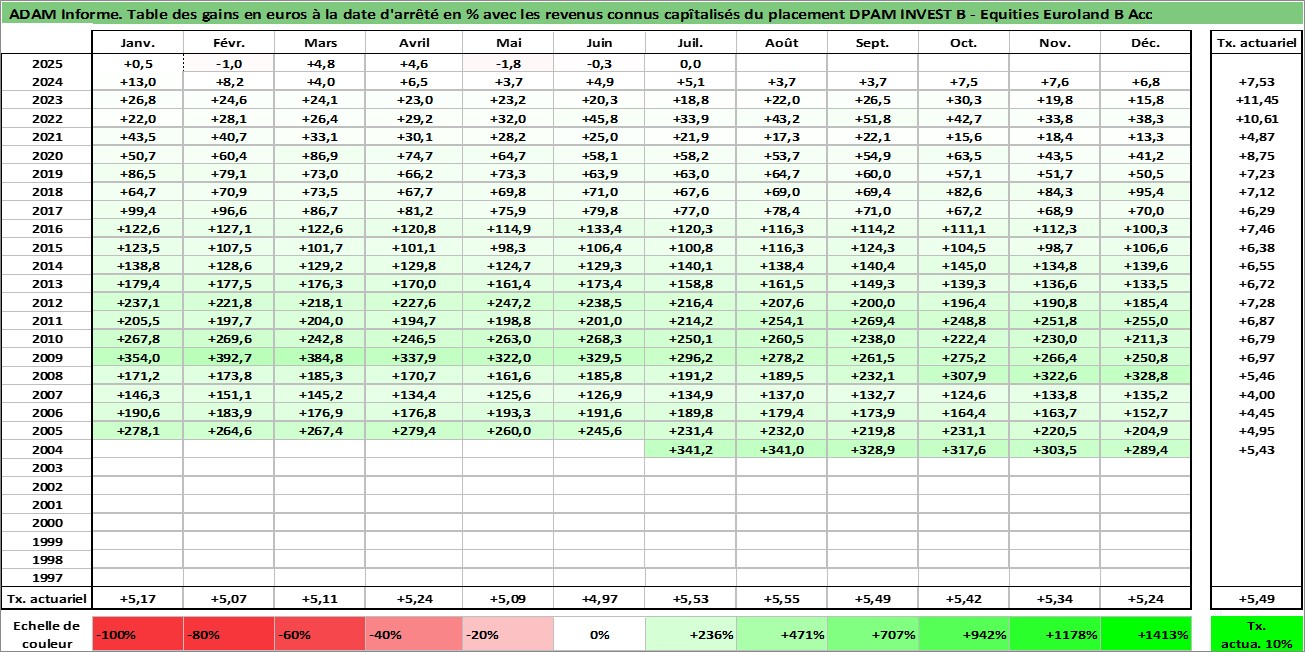The image size is (1305, 652).
Task: Select the cell showing +99,4
Action: 137,211
